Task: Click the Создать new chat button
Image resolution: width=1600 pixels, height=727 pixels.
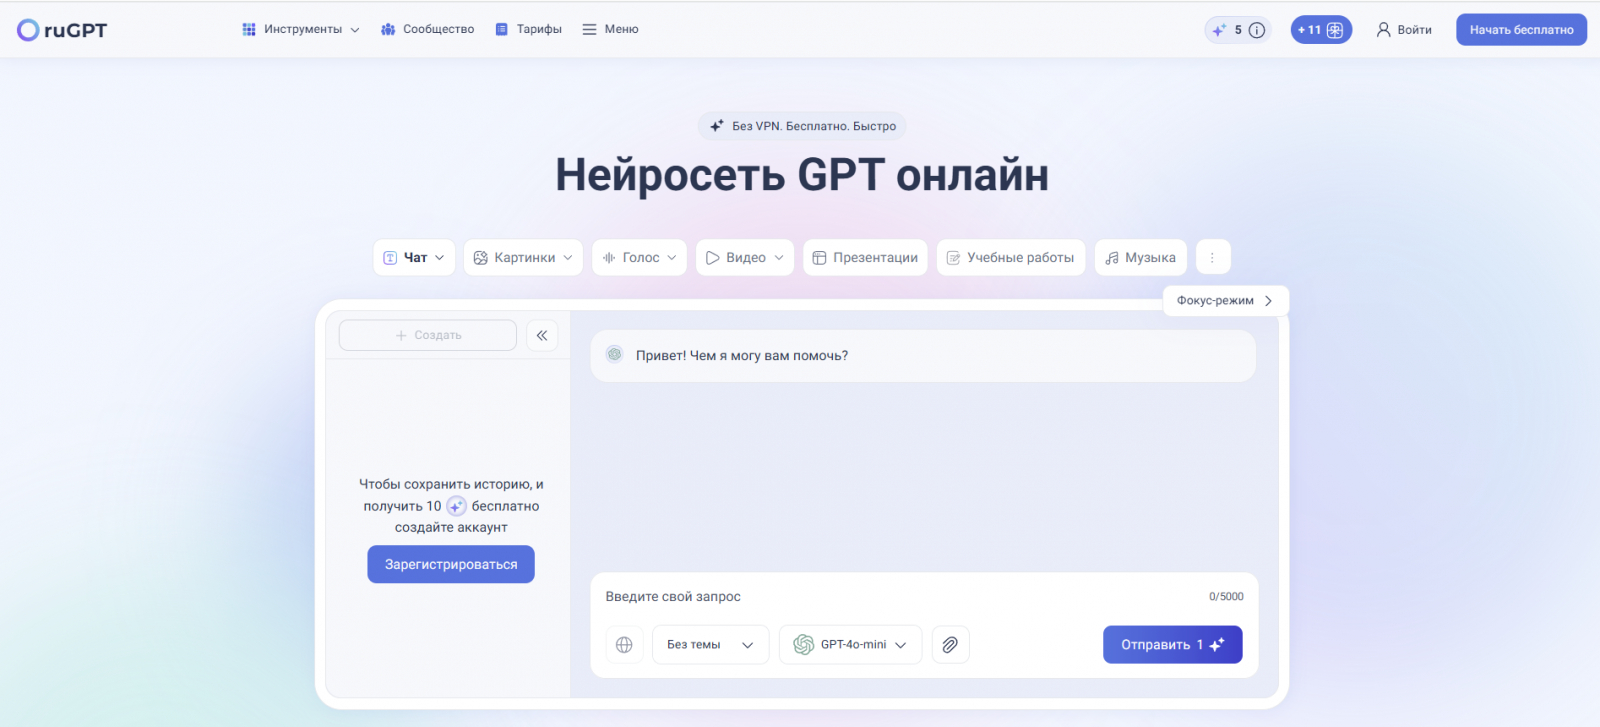Action: click(428, 336)
